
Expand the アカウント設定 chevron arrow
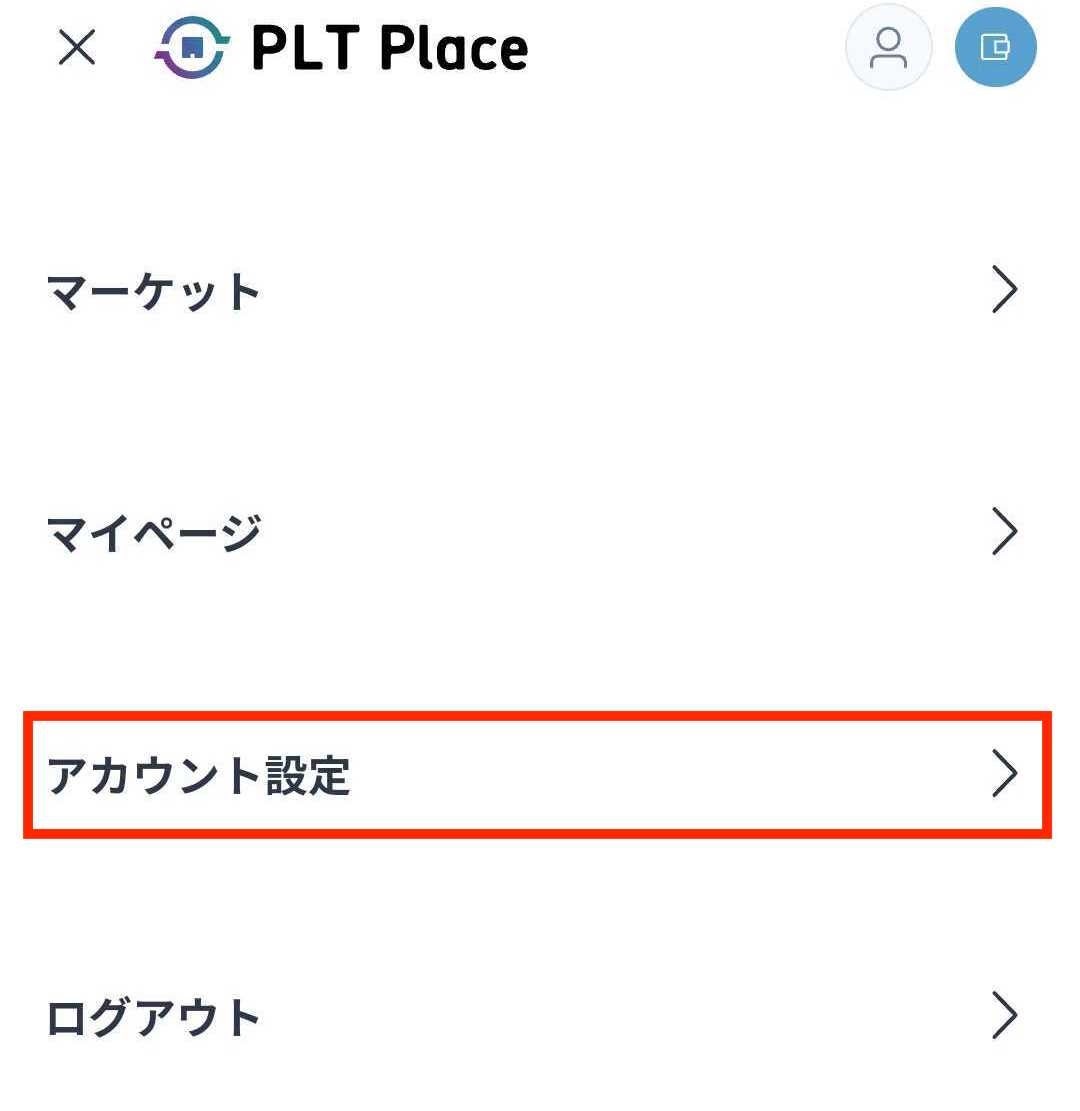[1004, 775]
